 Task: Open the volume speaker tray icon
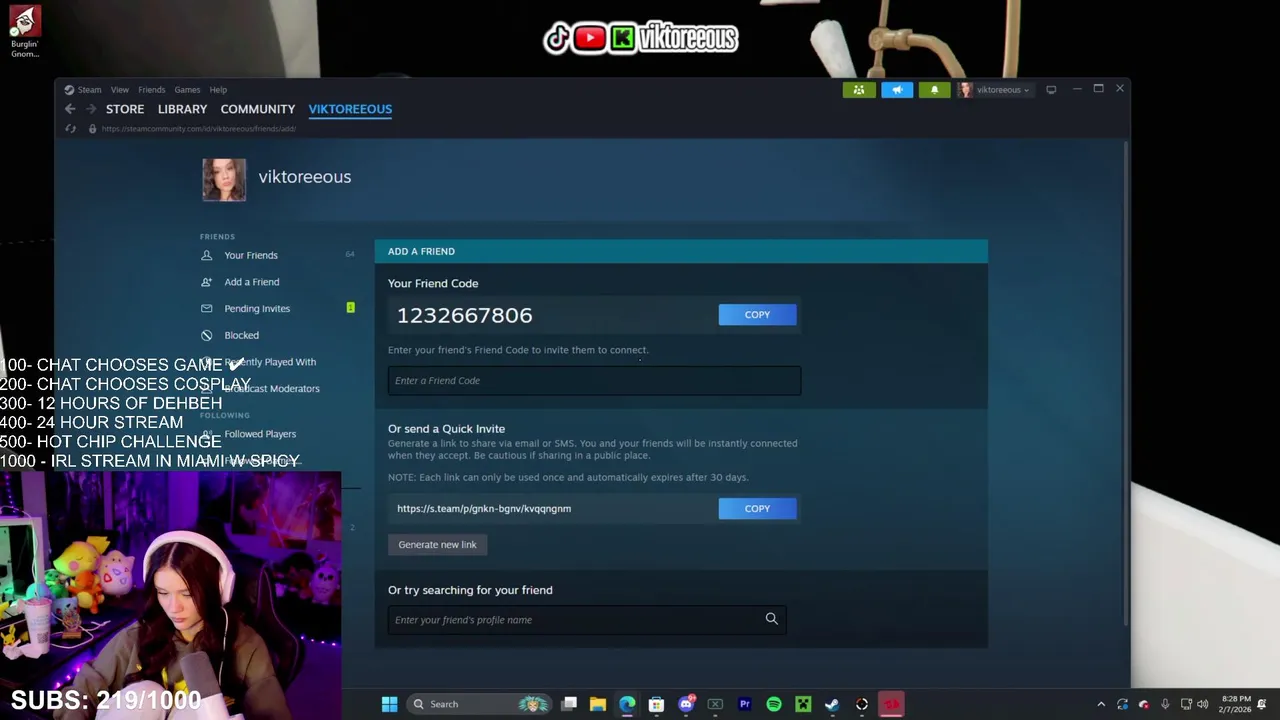[1203, 704]
